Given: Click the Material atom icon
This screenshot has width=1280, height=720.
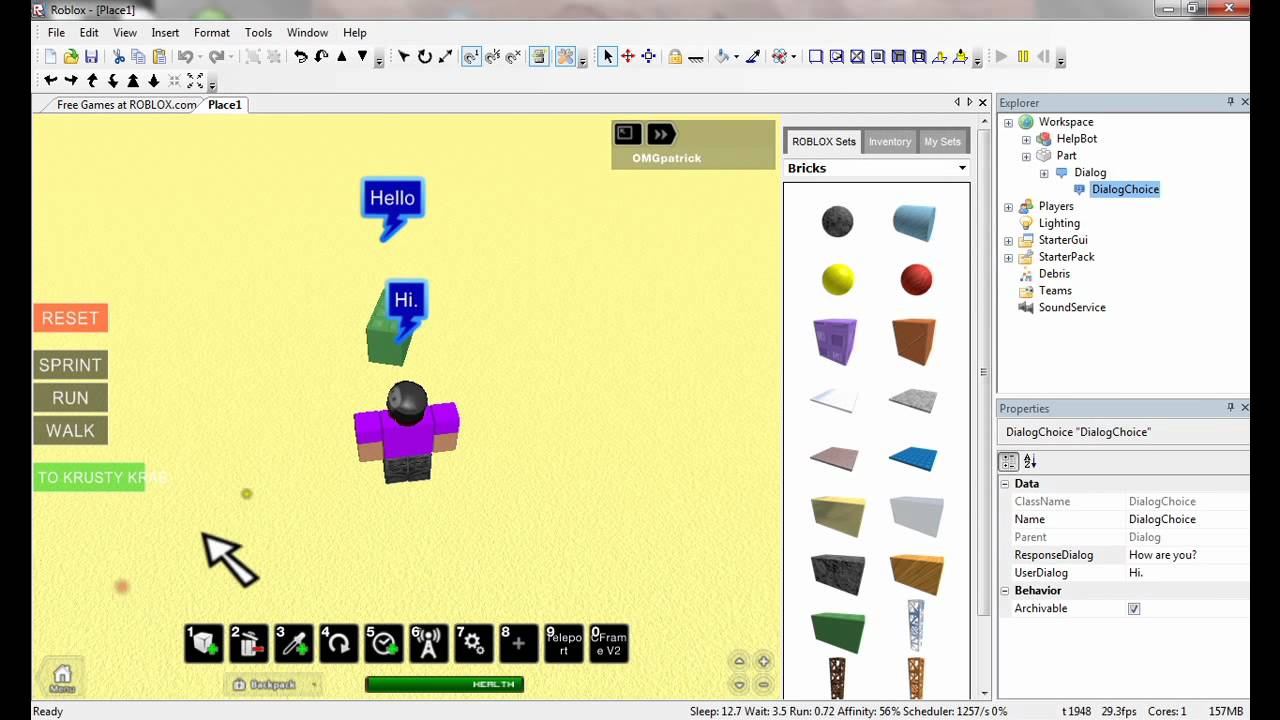Looking at the screenshot, I should 780,57.
